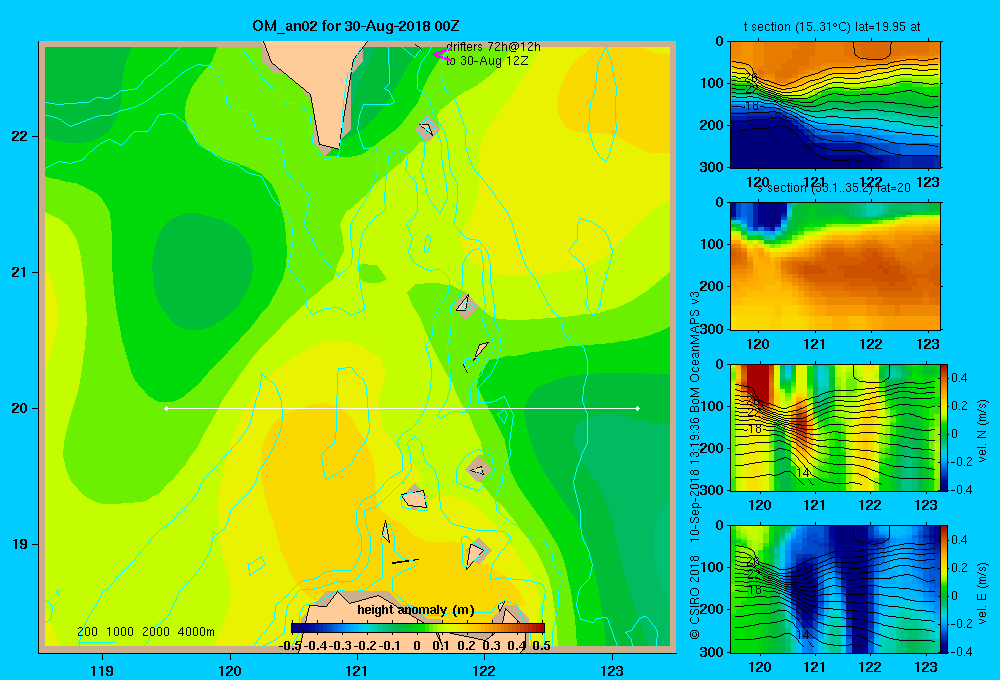
Task: Click longitude label 121 below the main map
Action: click(x=357, y=670)
